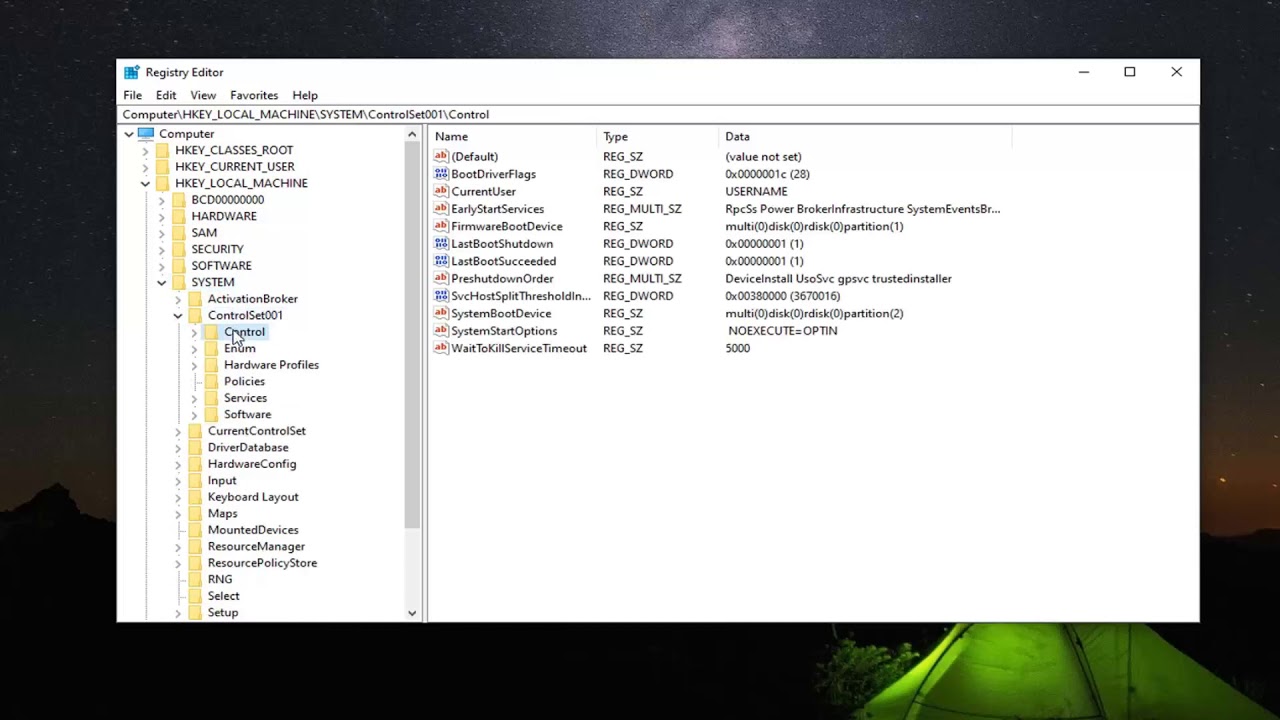Click the data value "0x00380000 (3670016)"
1280x720 pixels.
[x=782, y=296]
